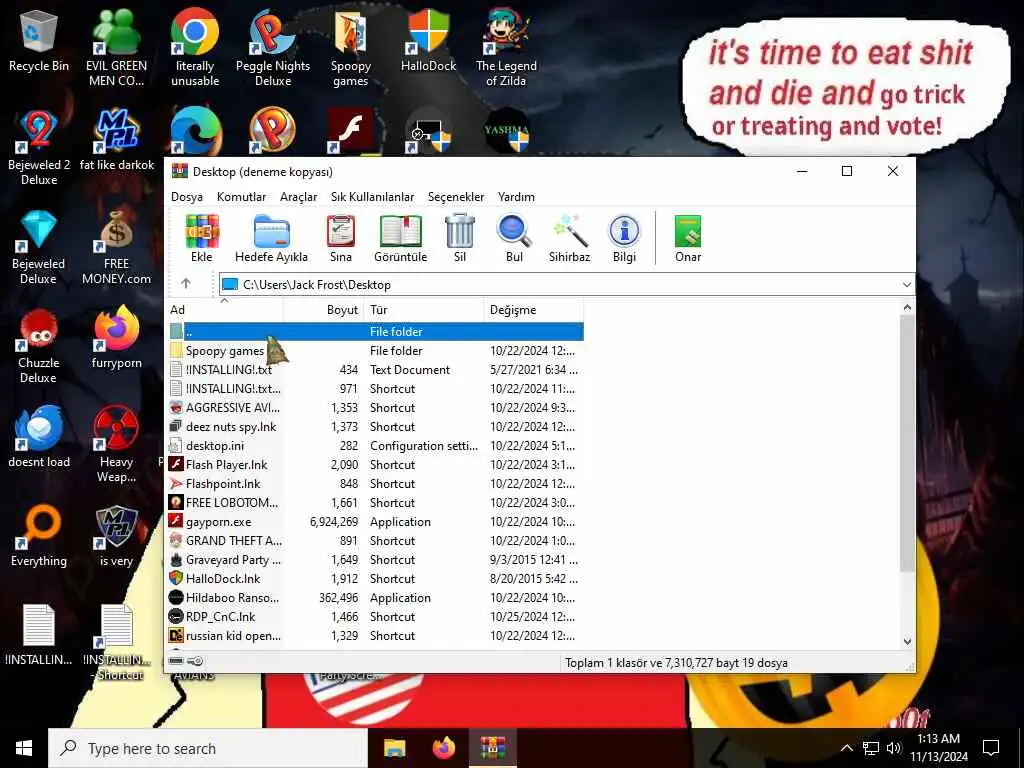Click the Hedefe Ayıkla extract toolbar icon

click(x=271, y=238)
